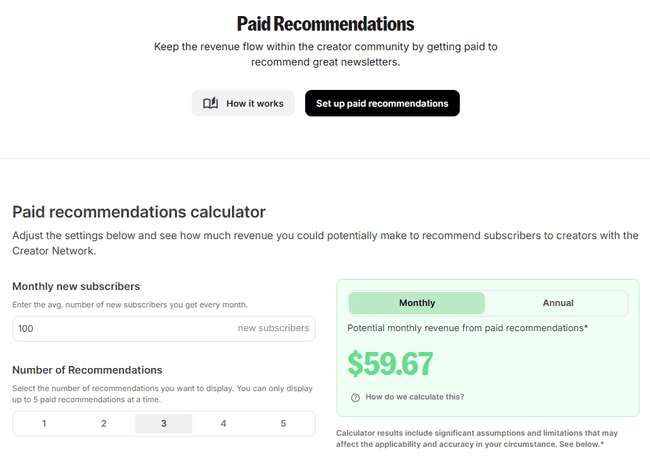This screenshot has width=650, height=458.
Task: Click the question mark help icon
Action: pyautogui.click(x=355, y=397)
